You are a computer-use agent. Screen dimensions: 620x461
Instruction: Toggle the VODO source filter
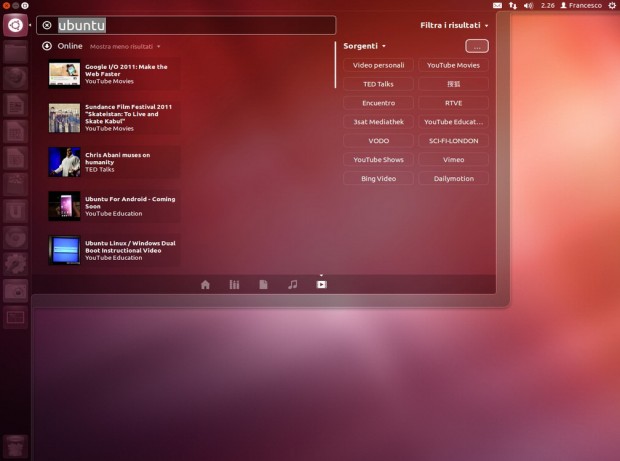(x=378, y=141)
